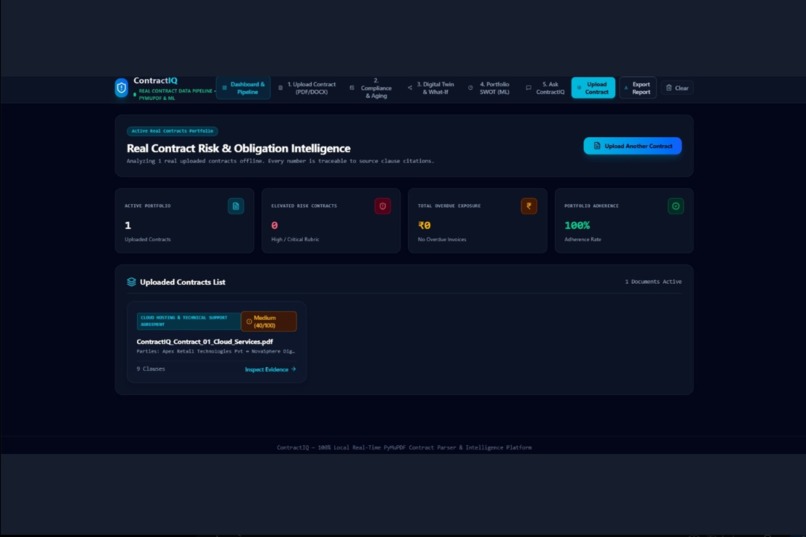Open the 3. Digital Twin & What-If tab
Image resolution: width=806 pixels, height=537 pixels.
[431, 88]
